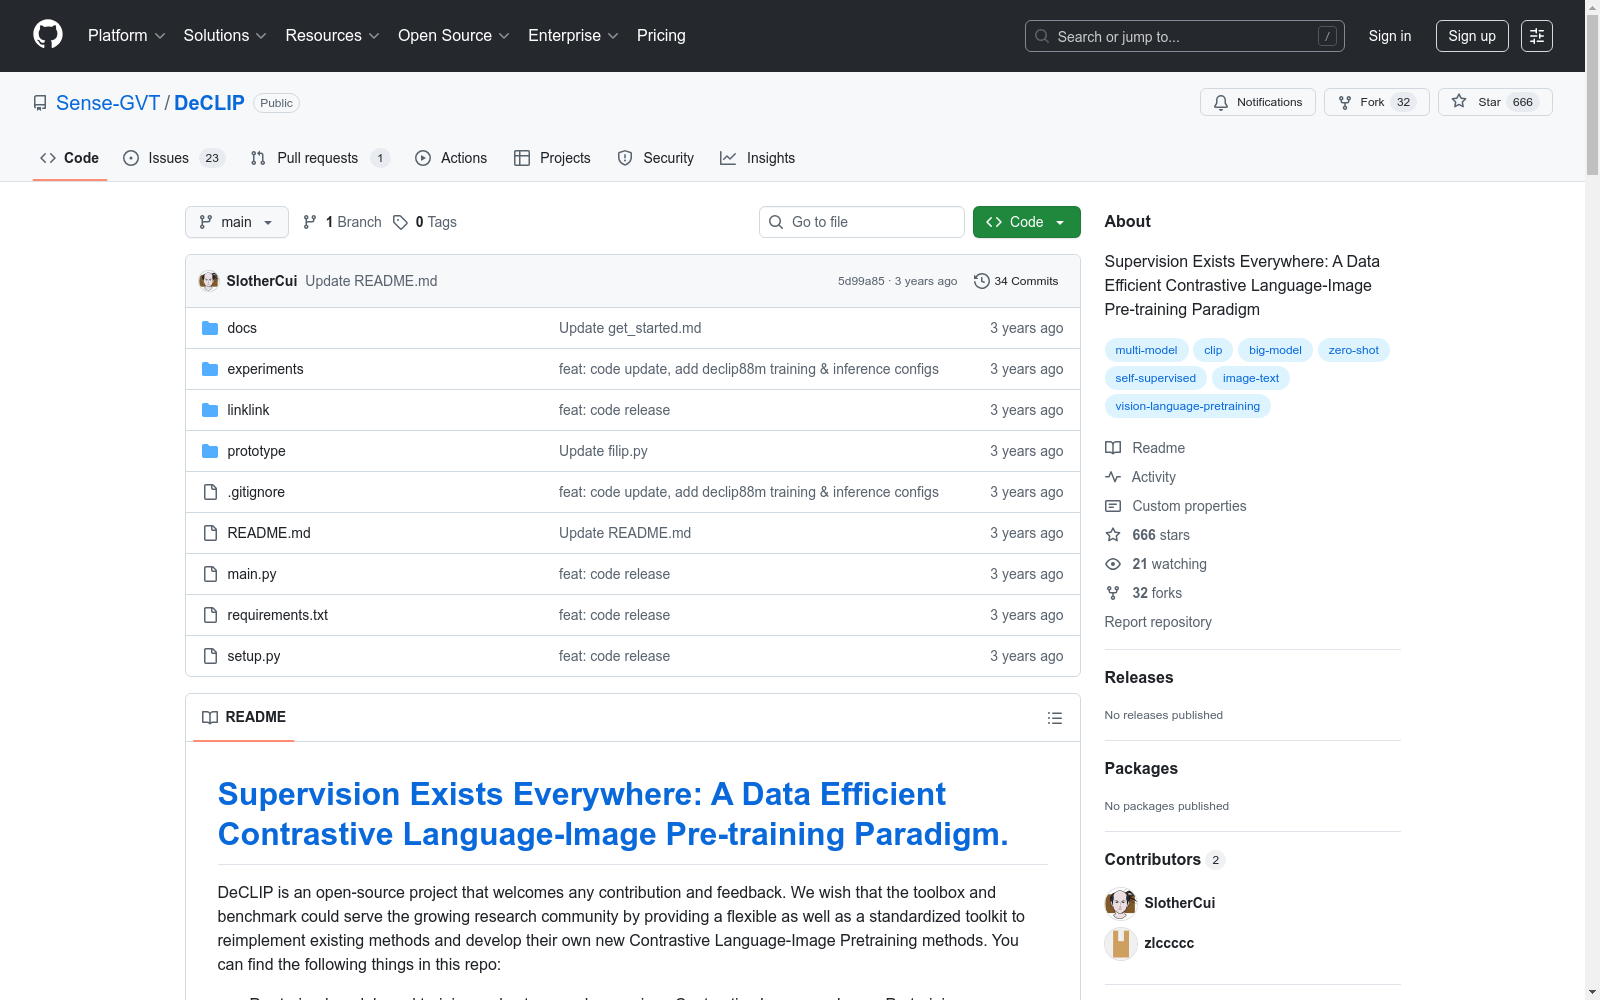Click the Go to file input
Screen dimensions: 1600x1000
862,222
